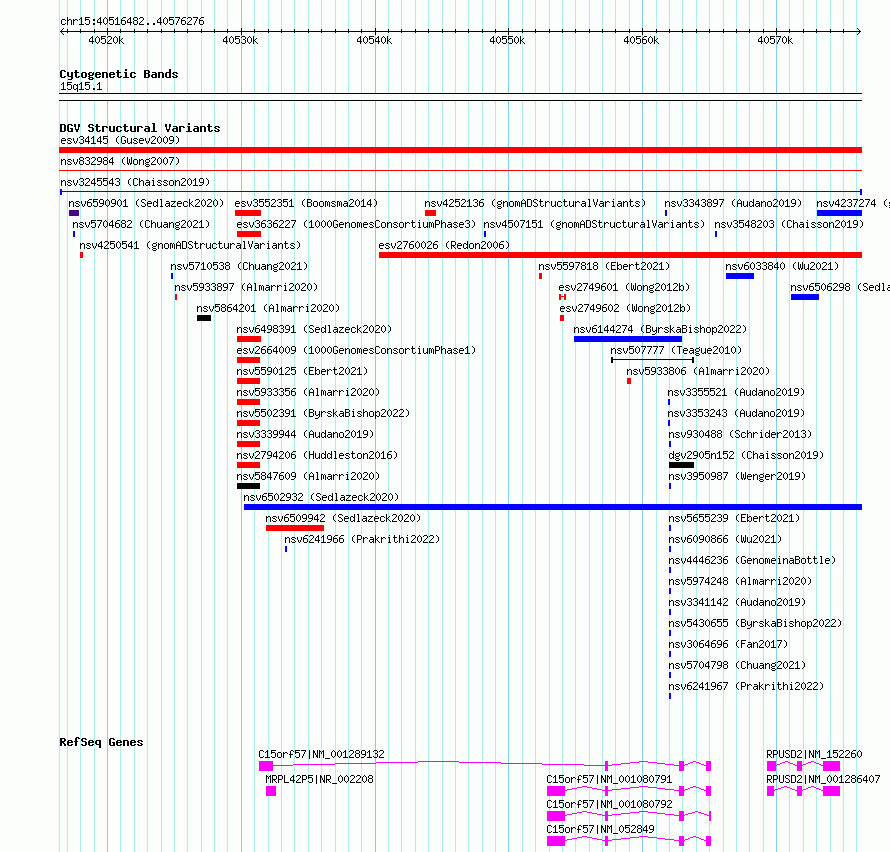Click nsv4250541 gnomADStructuralVariants label
Viewport: 890px width, 852px height.
pos(190,245)
